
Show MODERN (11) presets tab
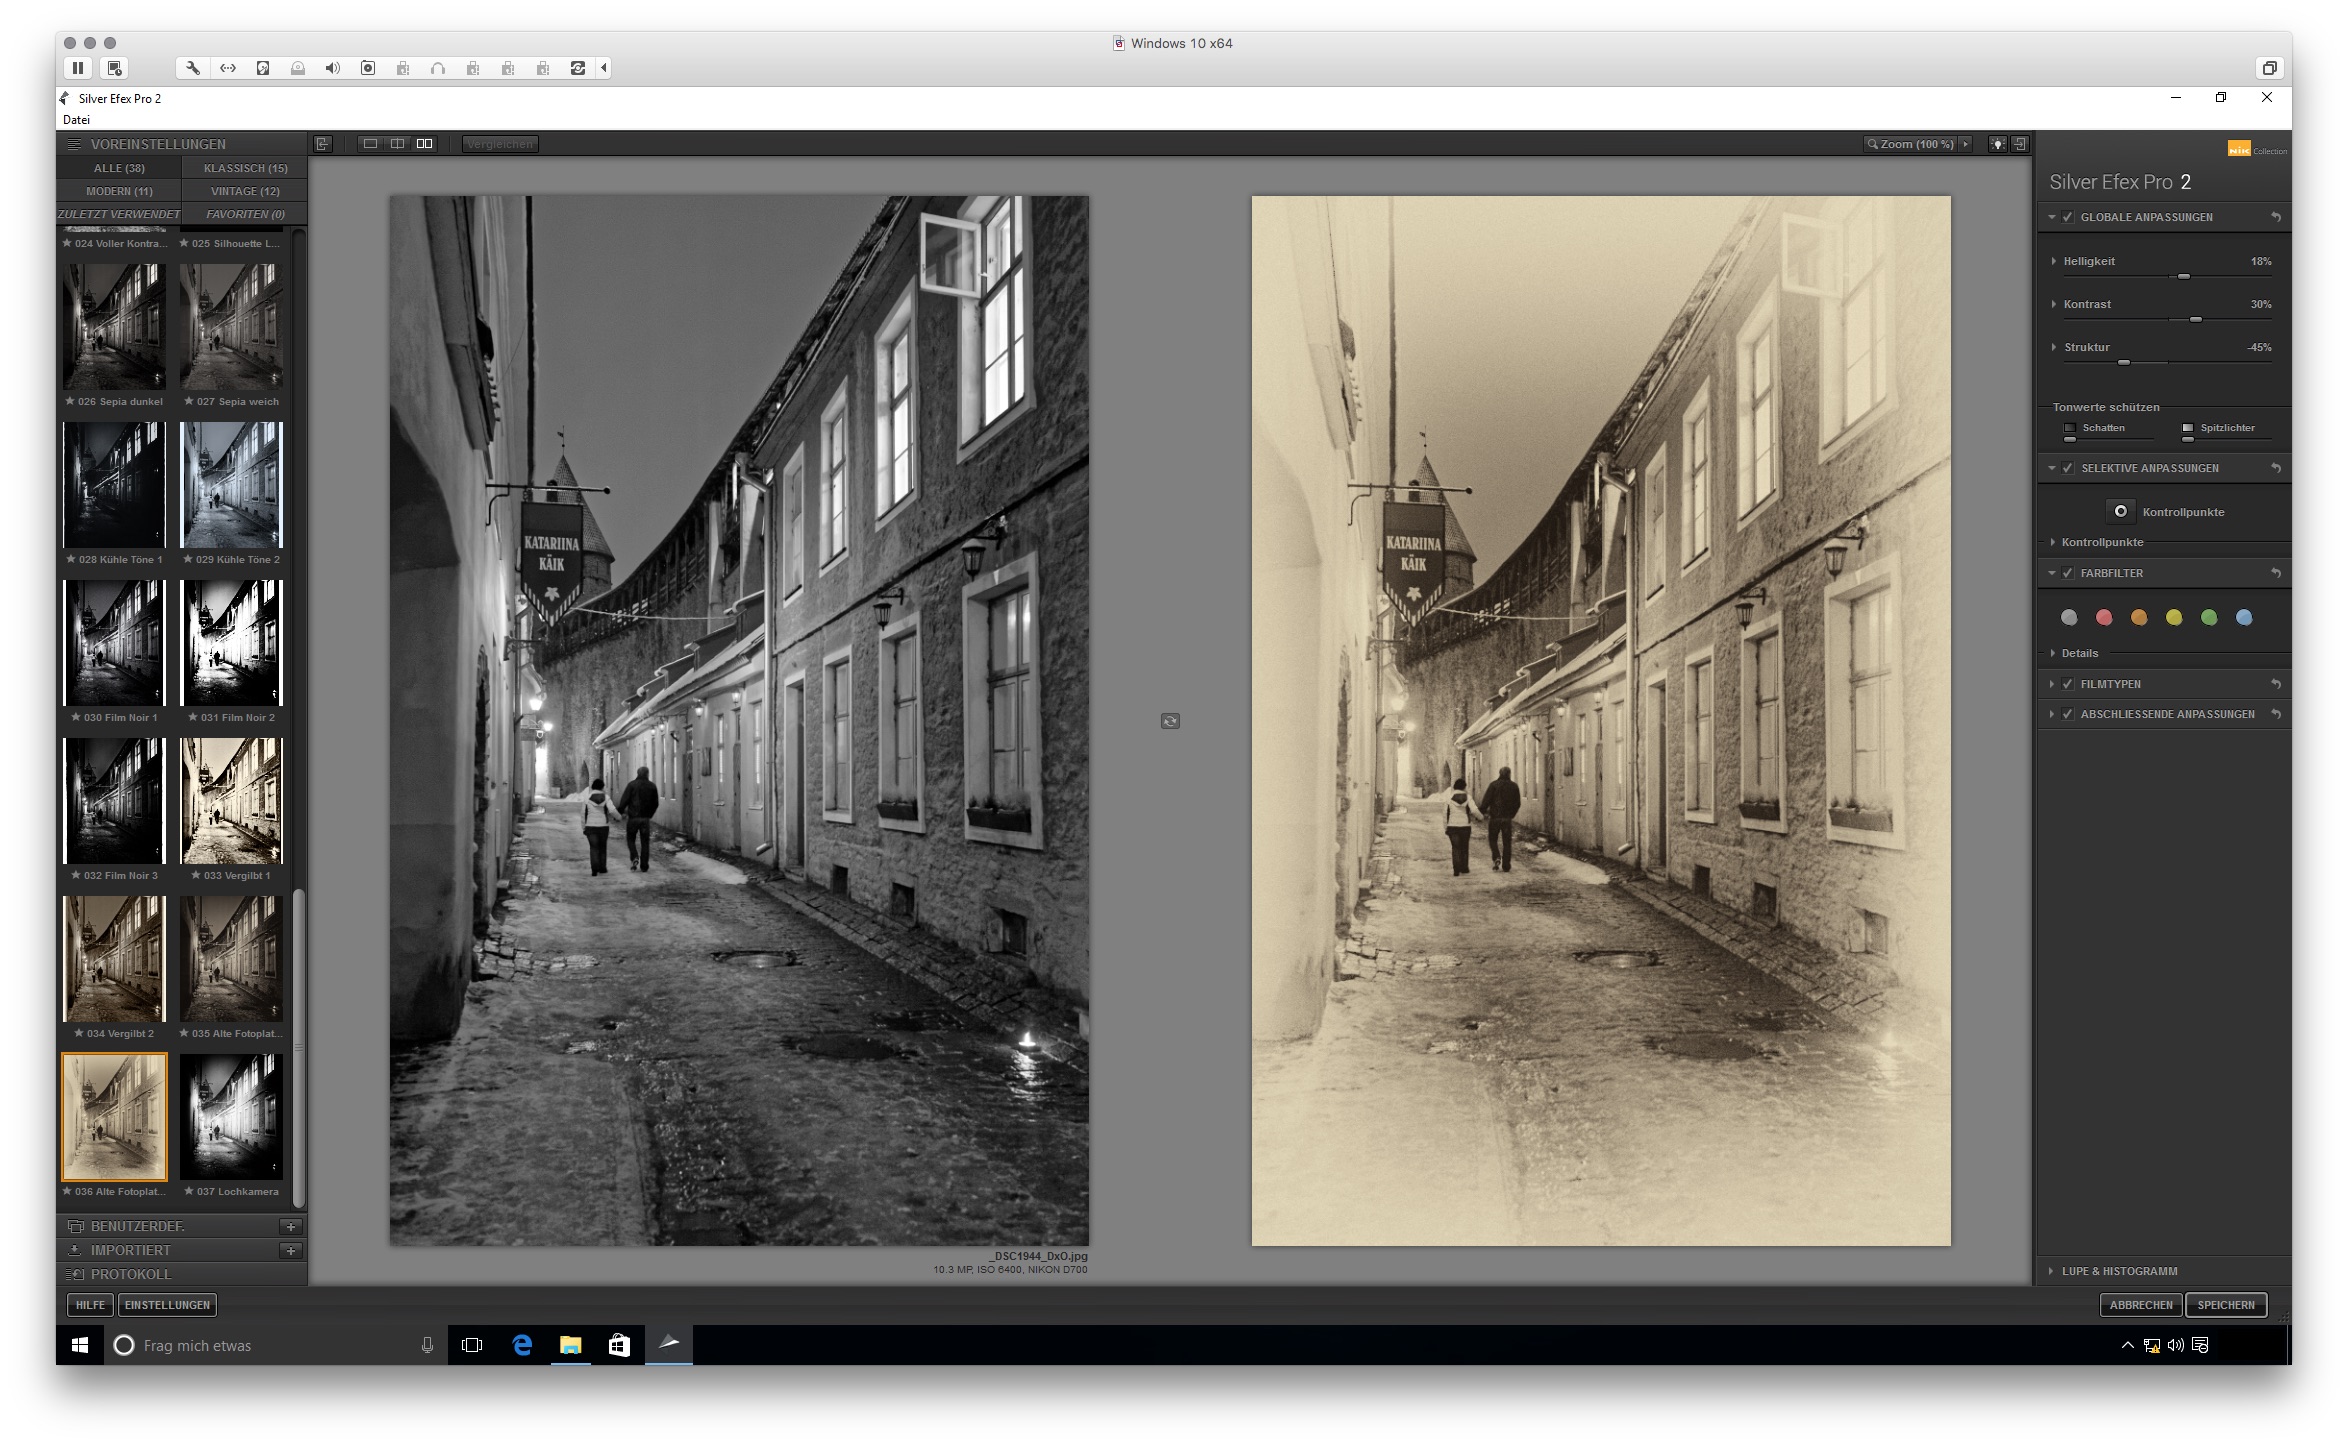click(119, 191)
